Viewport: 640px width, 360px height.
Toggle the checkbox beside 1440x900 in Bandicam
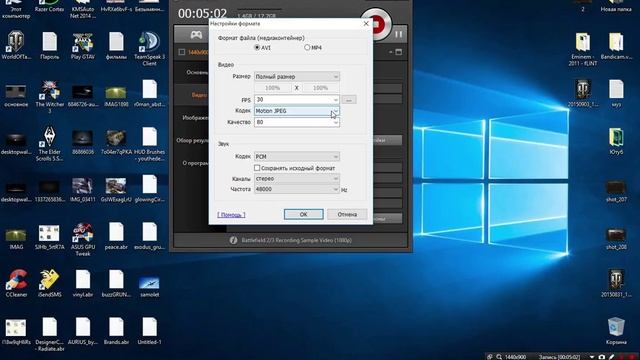(182, 52)
